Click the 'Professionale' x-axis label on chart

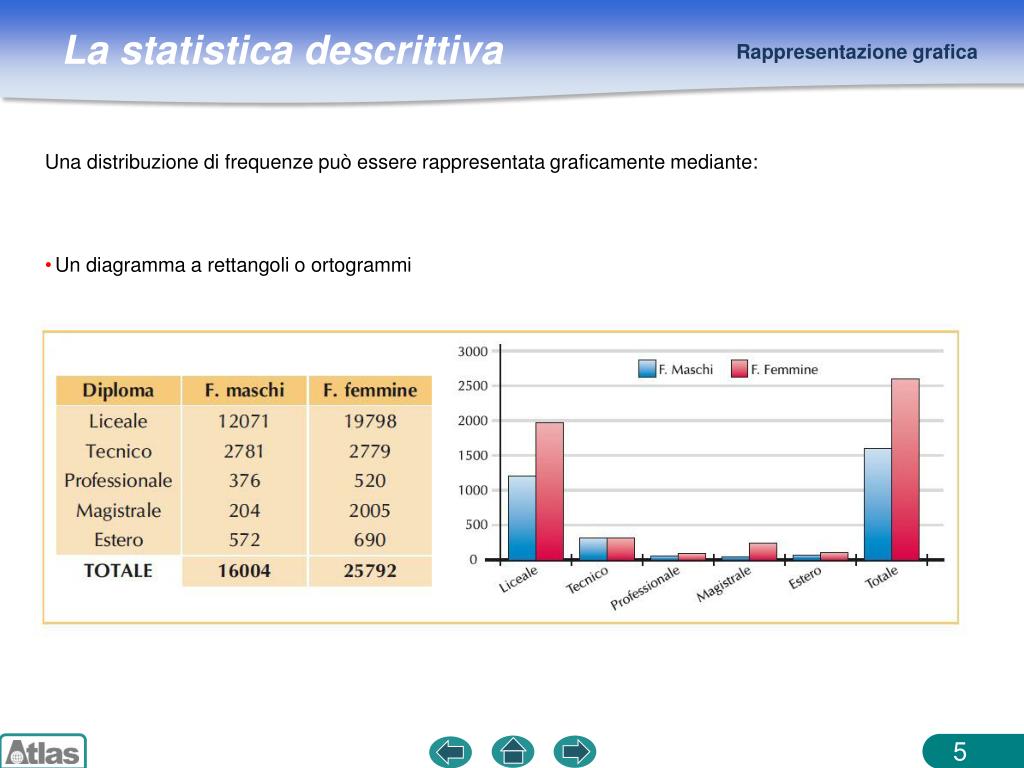pyautogui.click(x=645, y=588)
